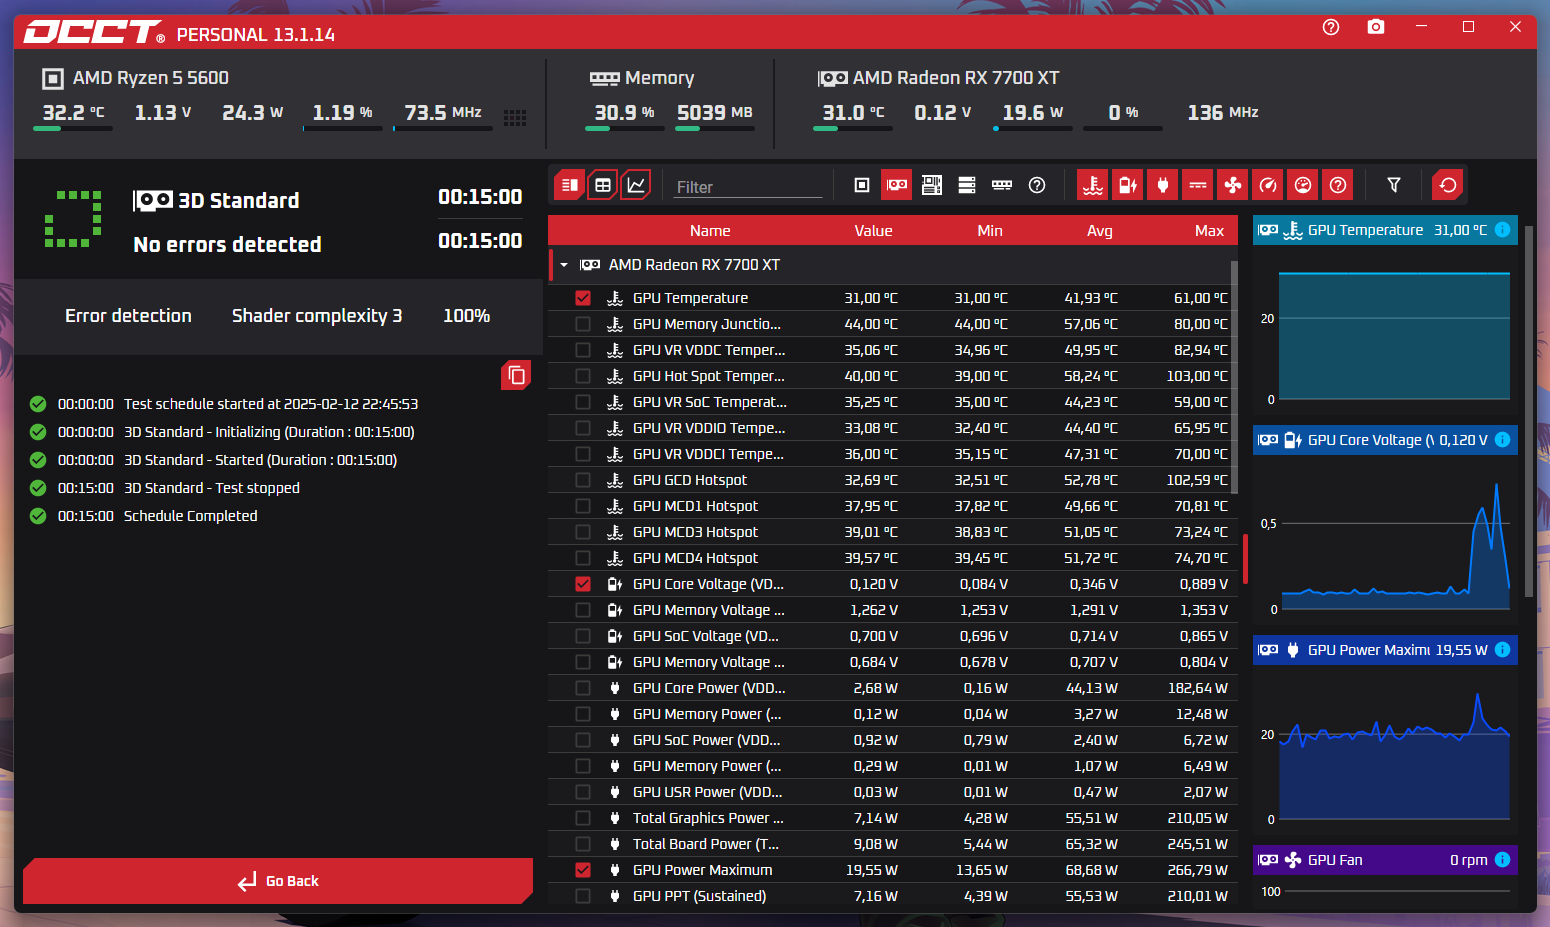Toggle the unknown sensor type filter
The image size is (1550, 927).
(x=1338, y=185)
